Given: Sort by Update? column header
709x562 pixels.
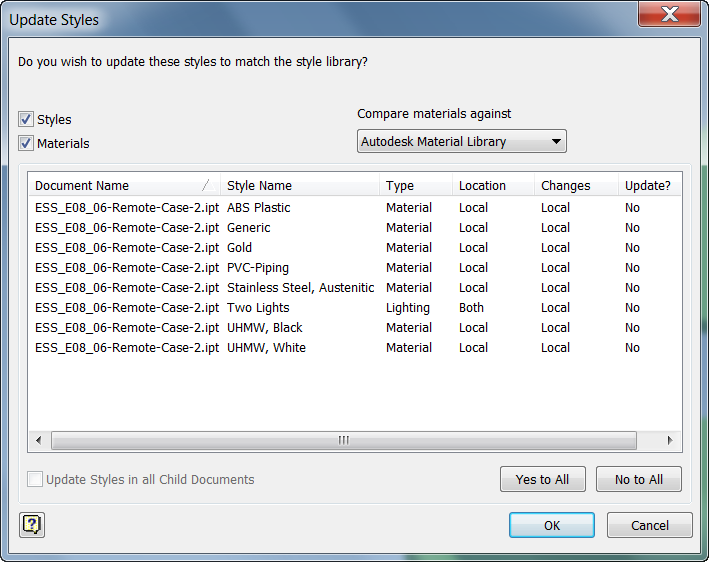Looking at the screenshot, I should pos(650,185).
